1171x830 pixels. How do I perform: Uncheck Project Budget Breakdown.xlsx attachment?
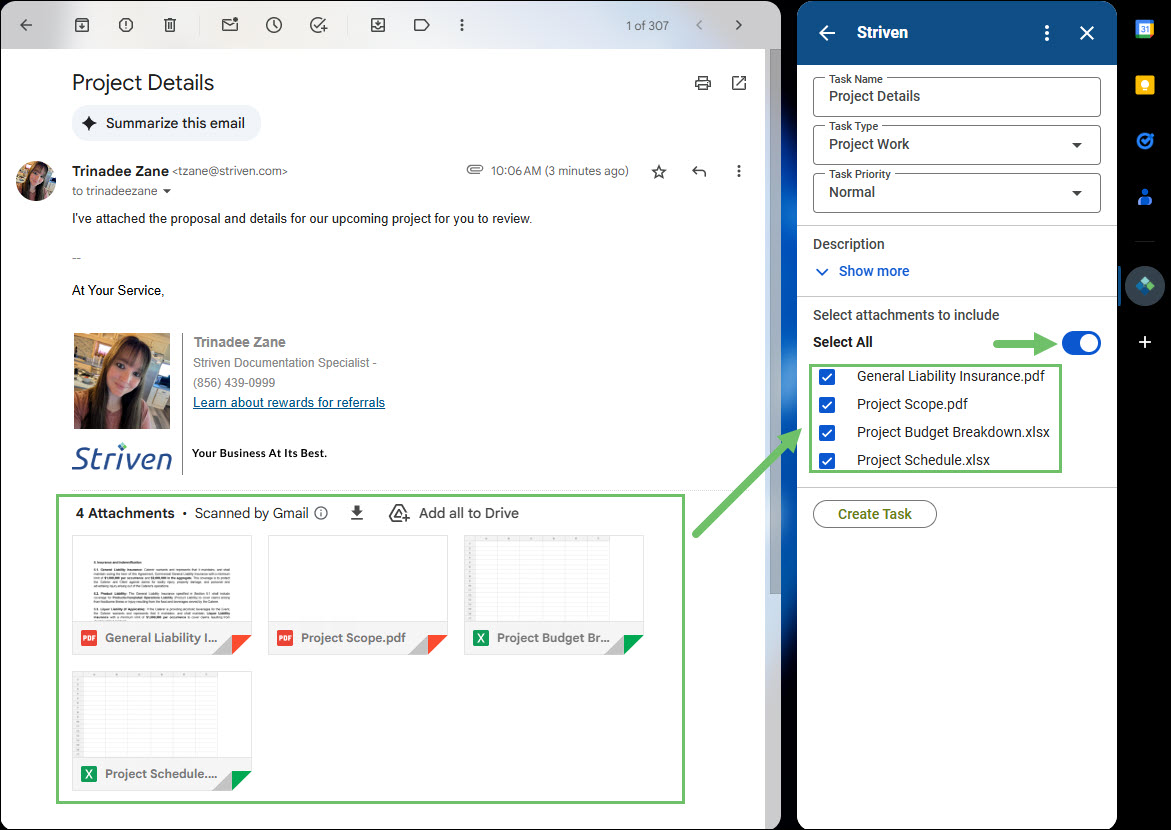(x=826, y=432)
